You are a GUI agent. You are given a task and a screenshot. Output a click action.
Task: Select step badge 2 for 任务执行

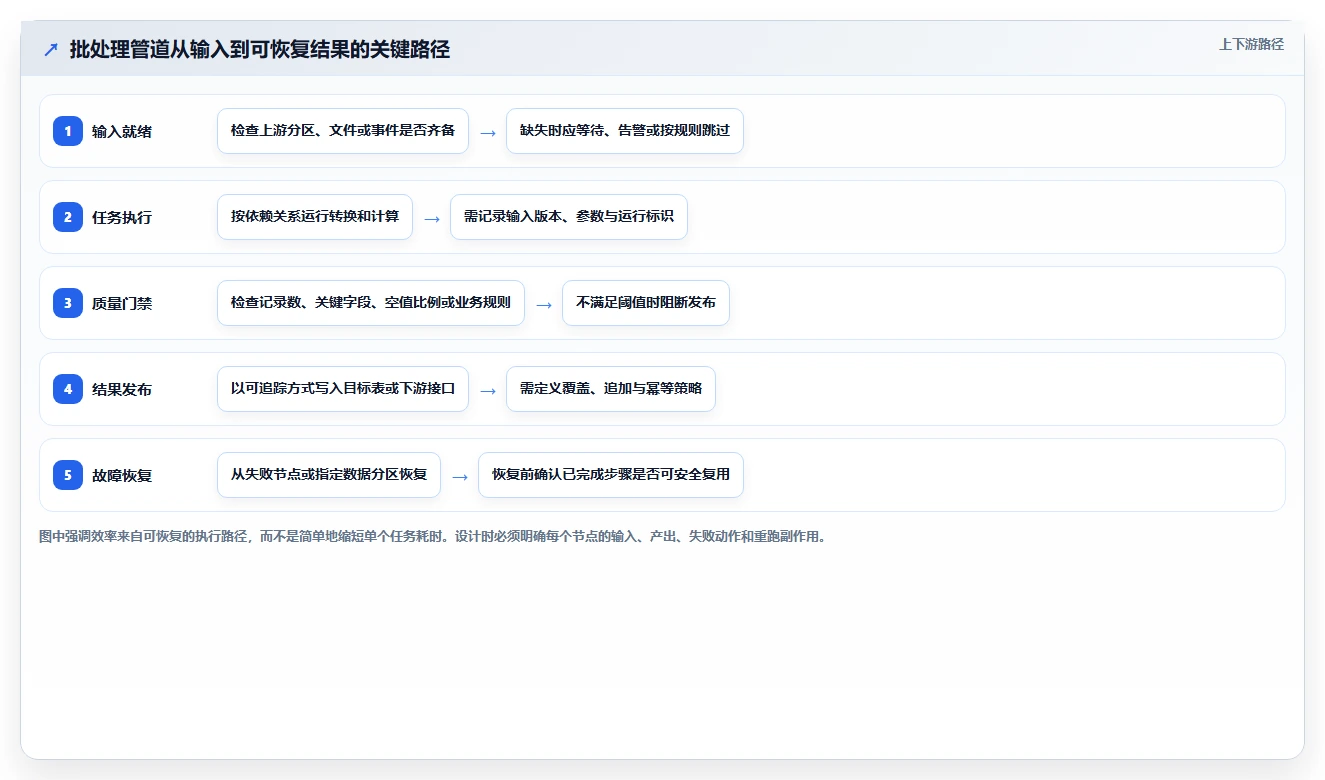pos(68,217)
